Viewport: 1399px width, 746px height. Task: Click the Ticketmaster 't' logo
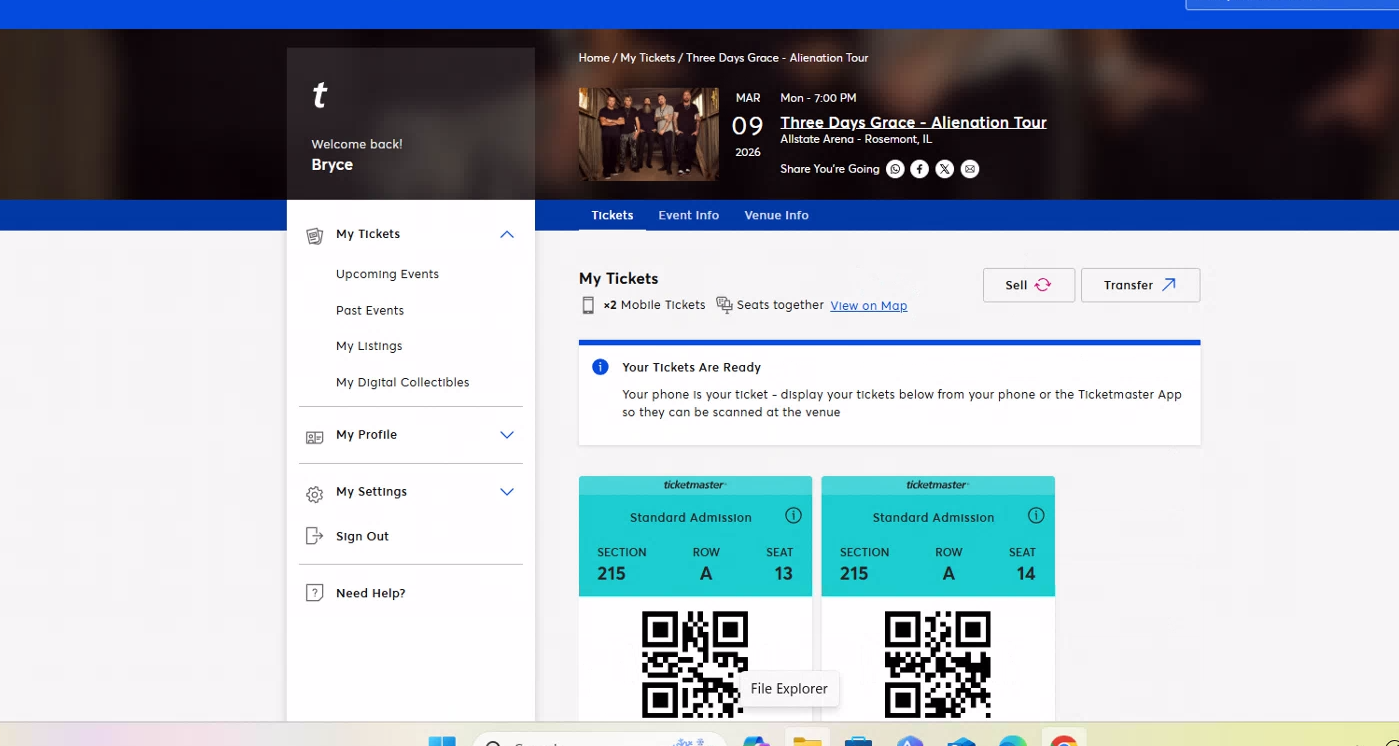(320, 95)
